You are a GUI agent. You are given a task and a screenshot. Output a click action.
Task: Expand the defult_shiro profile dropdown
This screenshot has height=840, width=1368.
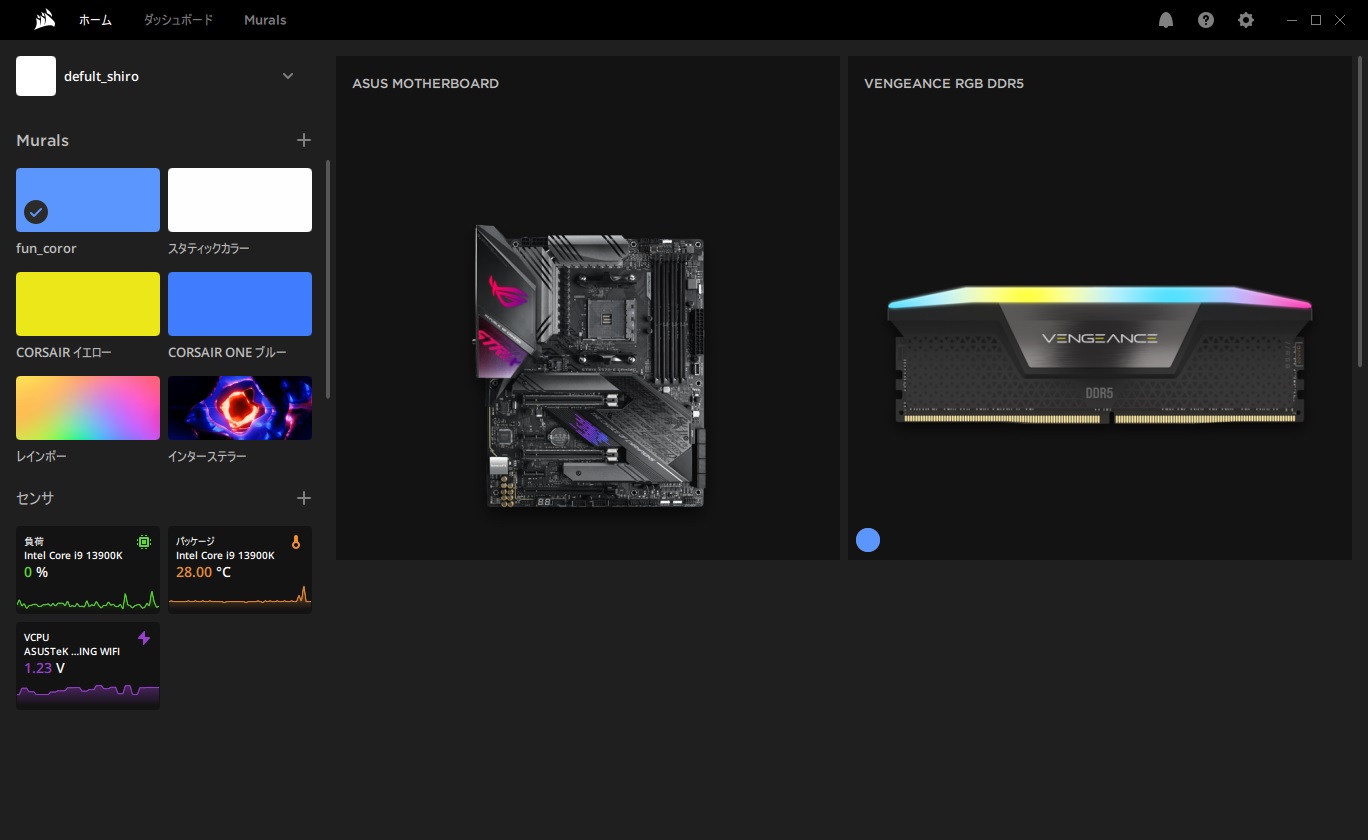pos(288,76)
